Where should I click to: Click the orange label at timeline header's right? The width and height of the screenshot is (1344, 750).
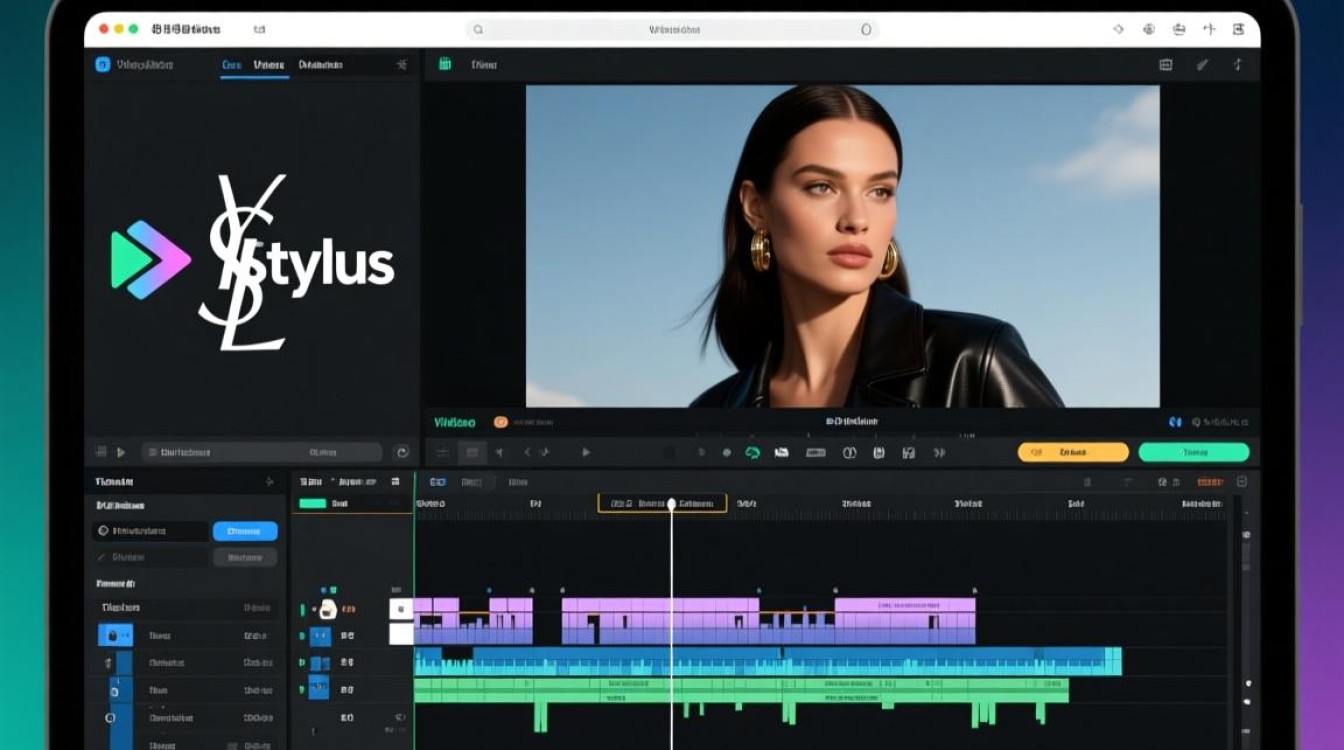click(1210, 482)
